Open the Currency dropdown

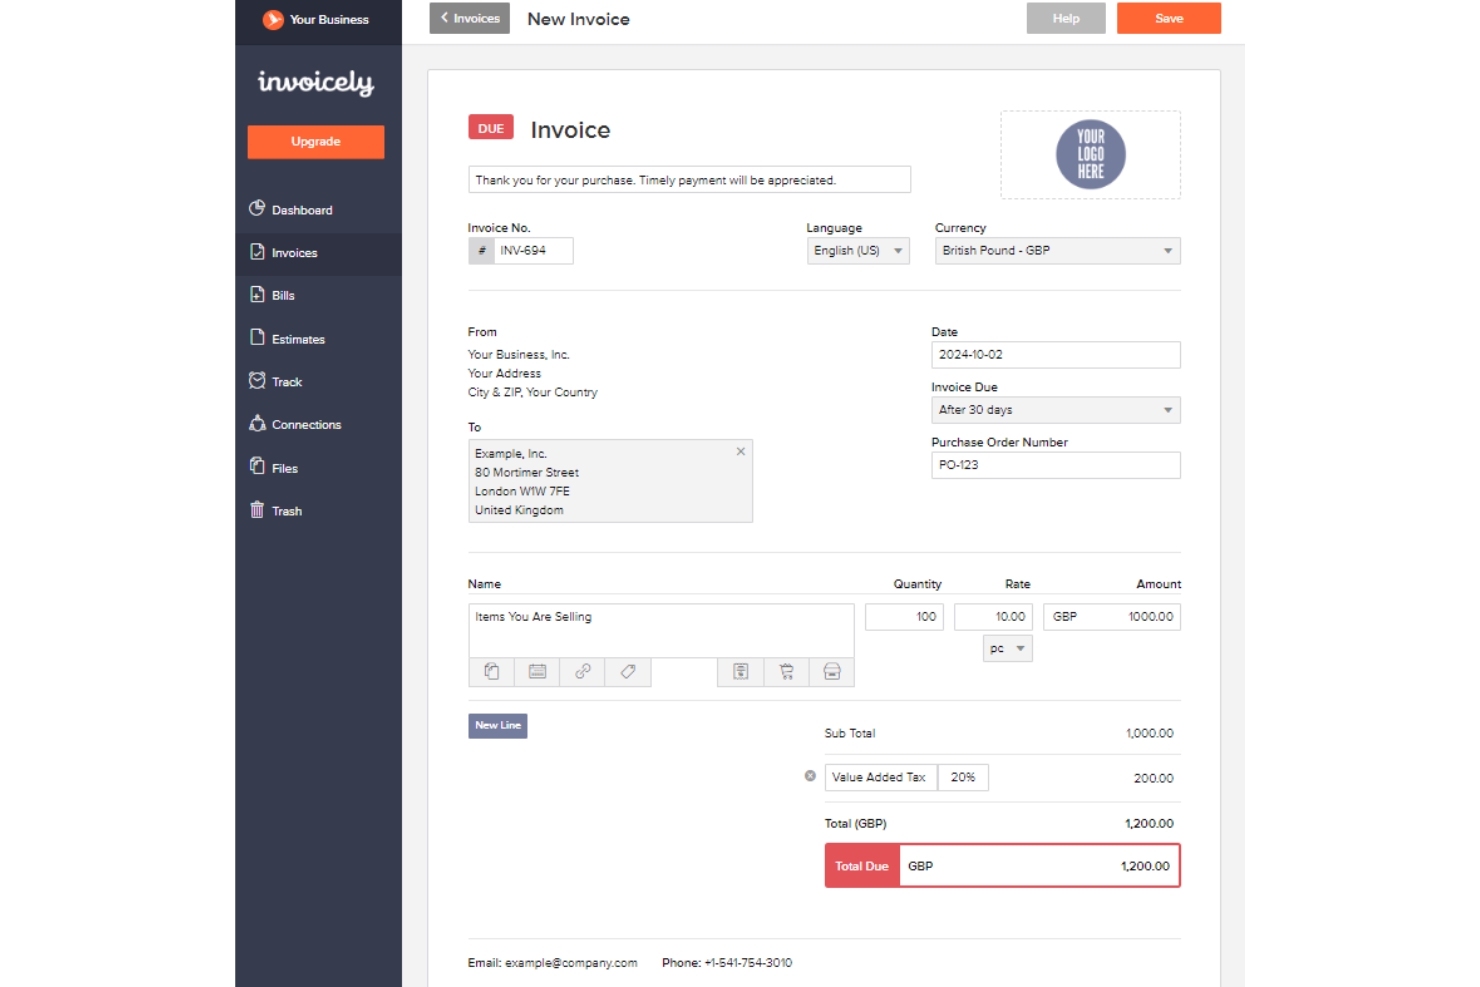(1056, 250)
